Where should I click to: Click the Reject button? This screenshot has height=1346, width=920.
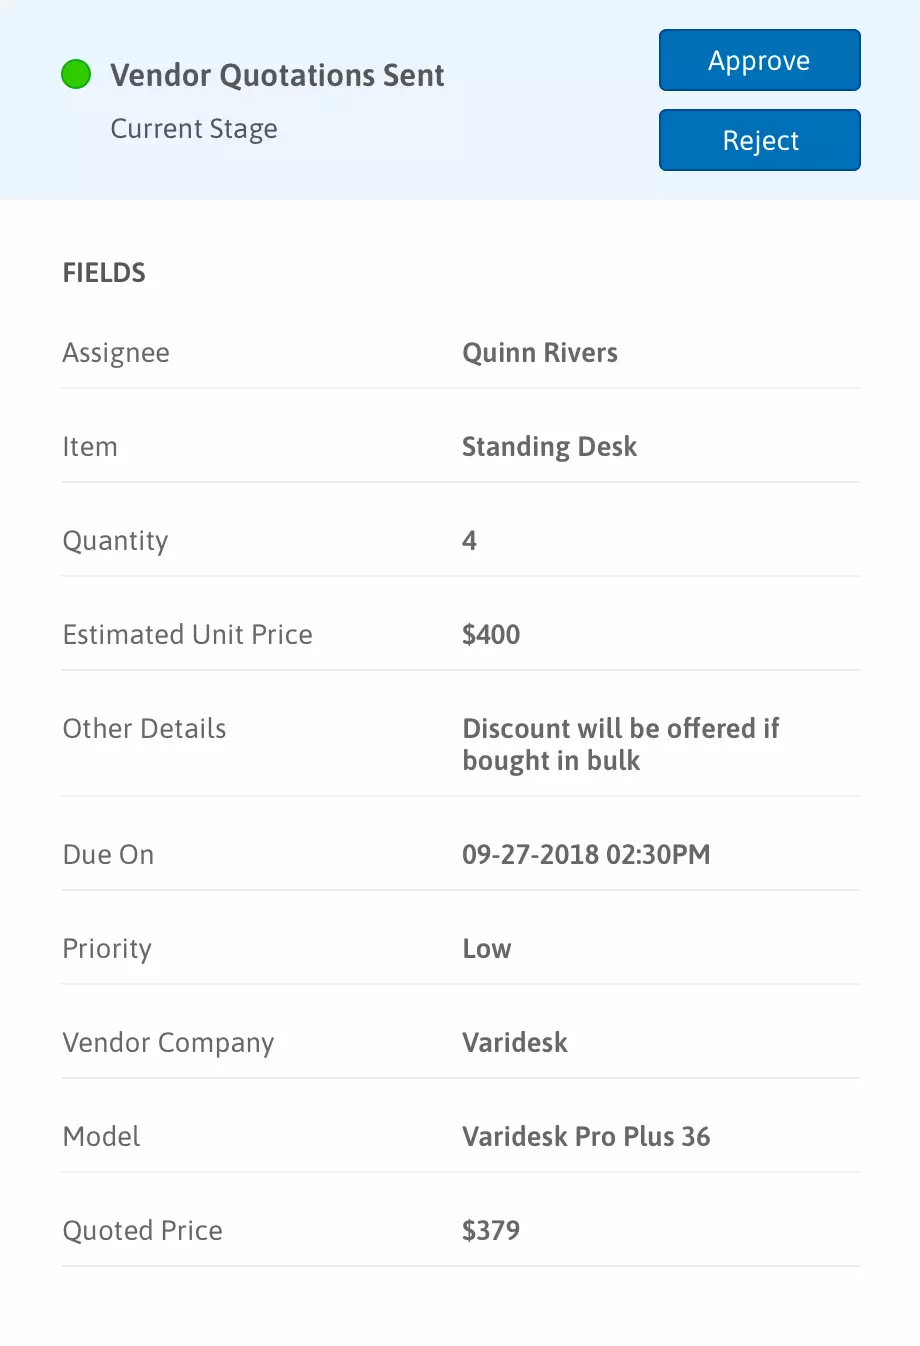point(760,140)
